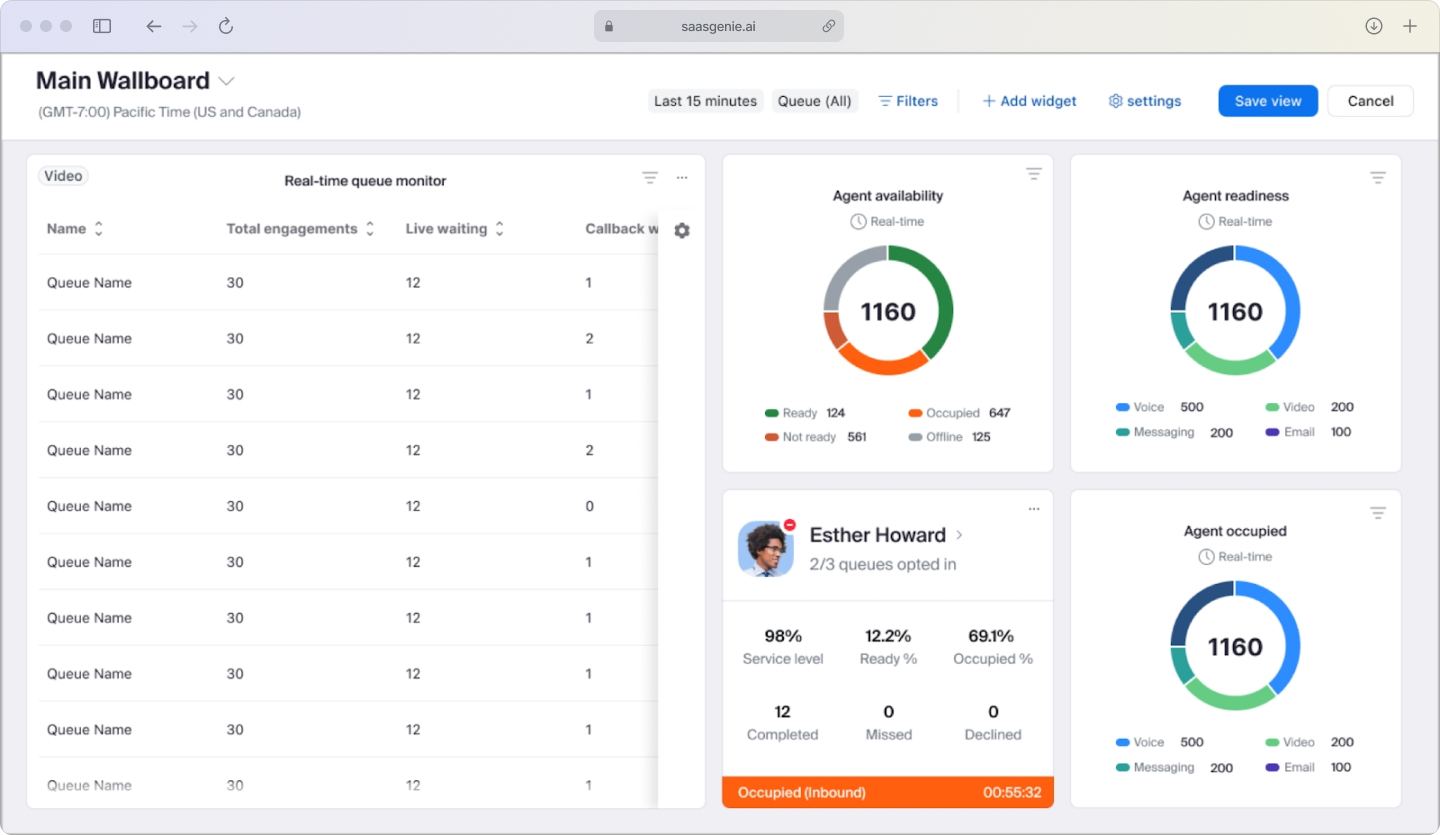1440x835 pixels.
Task: Click the Add widget link
Action: click(1029, 100)
